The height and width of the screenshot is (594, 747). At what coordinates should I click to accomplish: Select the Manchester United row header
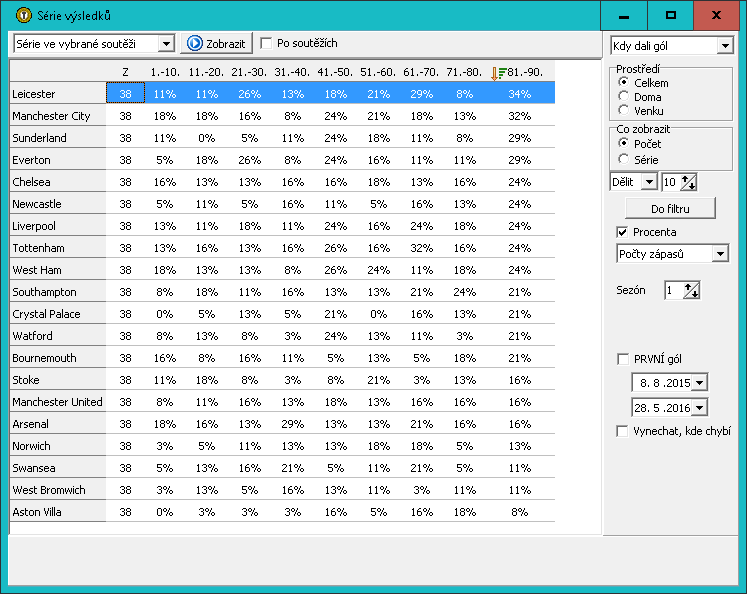point(58,402)
